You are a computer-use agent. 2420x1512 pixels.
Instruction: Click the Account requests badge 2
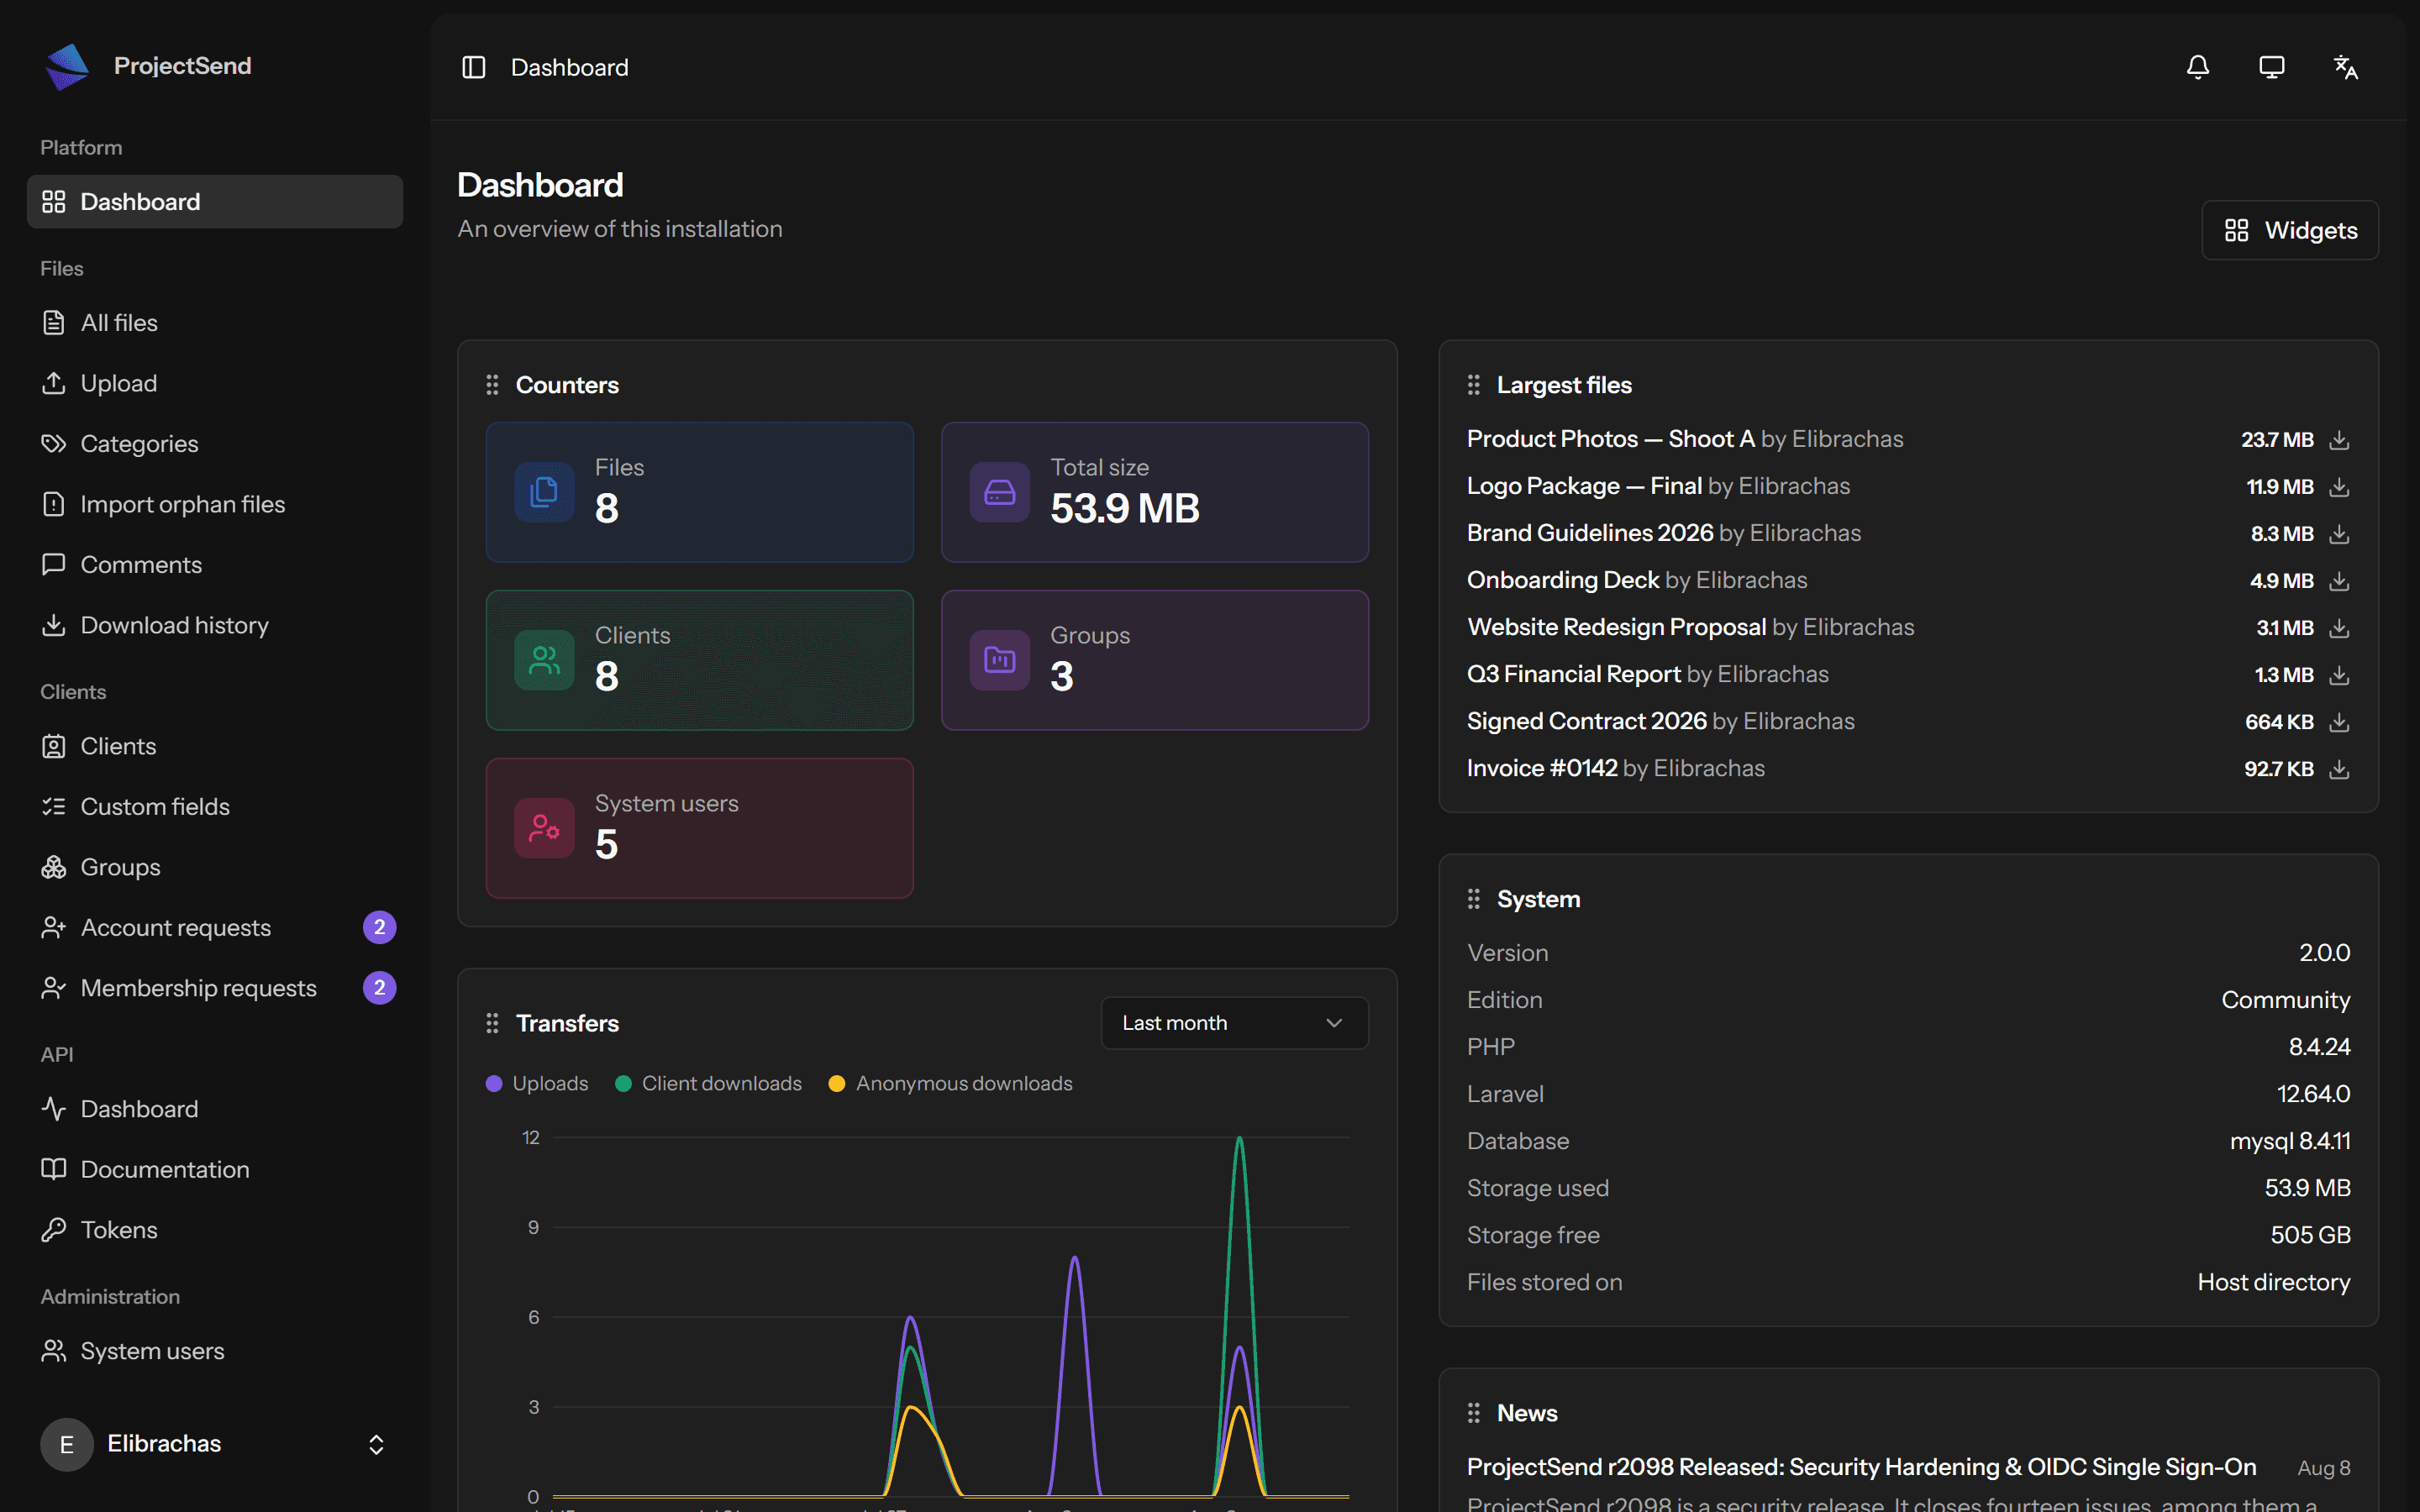(379, 928)
